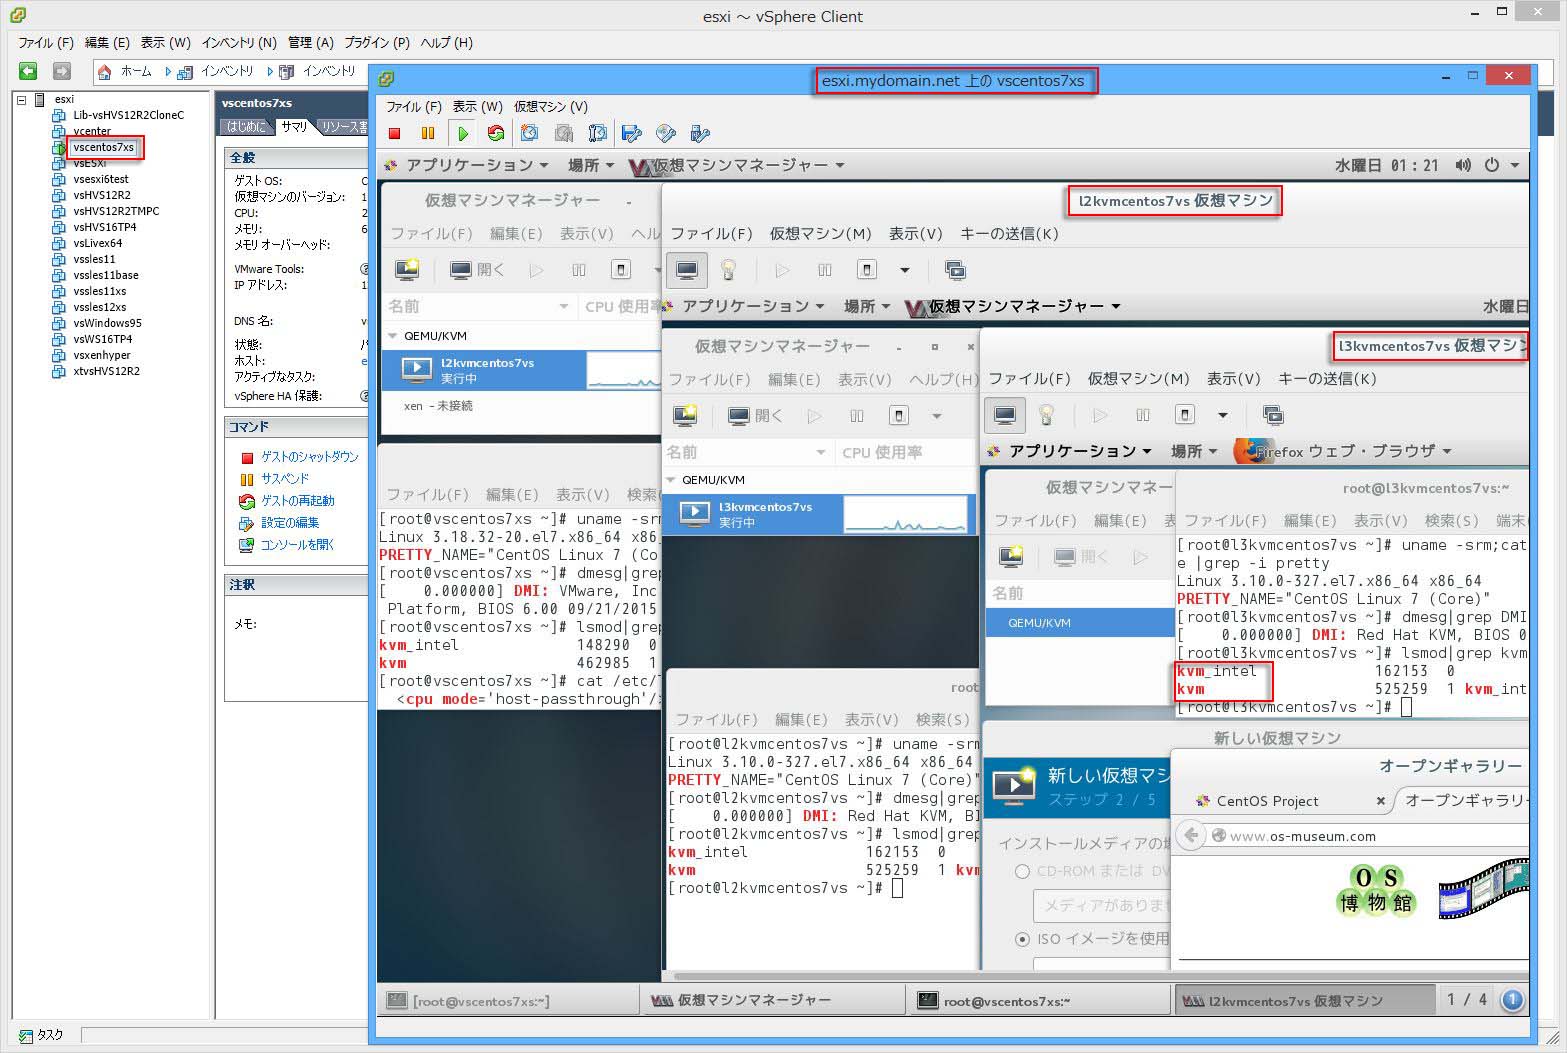Click the orange suspend icon in console toolbar
The width and height of the screenshot is (1567, 1053).
[x=428, y=133]
